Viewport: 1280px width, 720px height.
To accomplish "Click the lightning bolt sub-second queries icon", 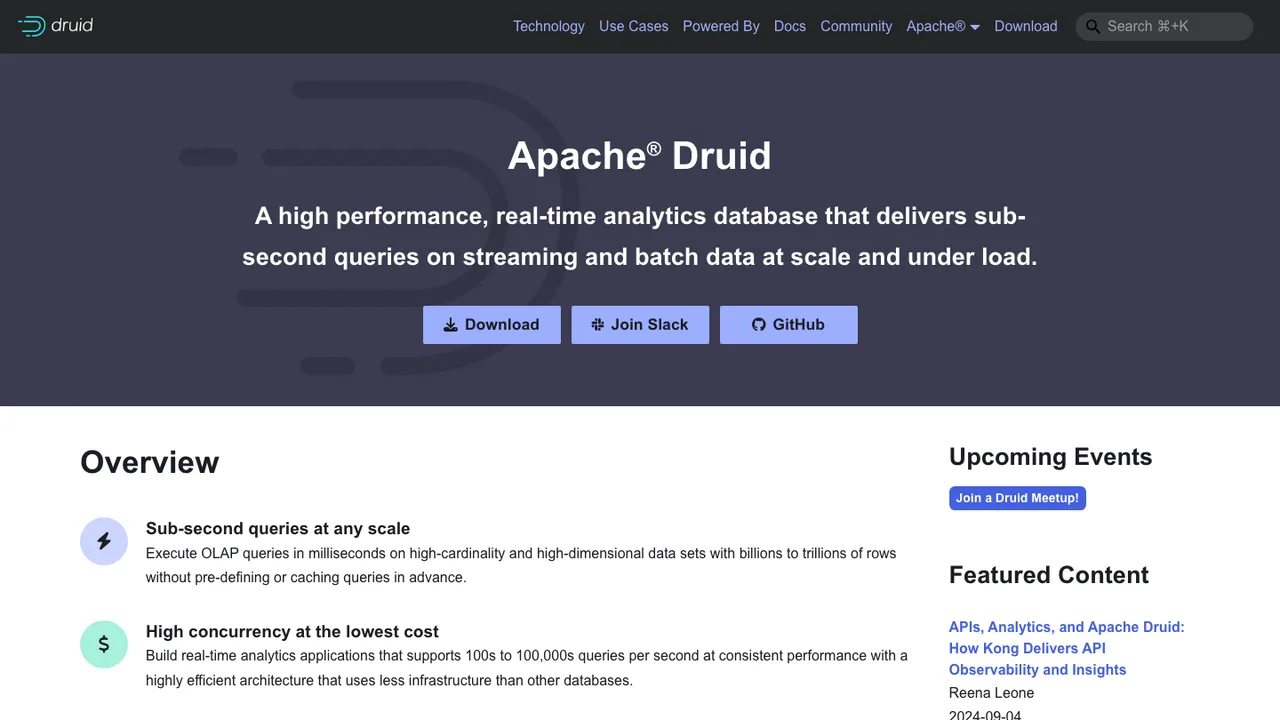I will (x=104, y=541).
